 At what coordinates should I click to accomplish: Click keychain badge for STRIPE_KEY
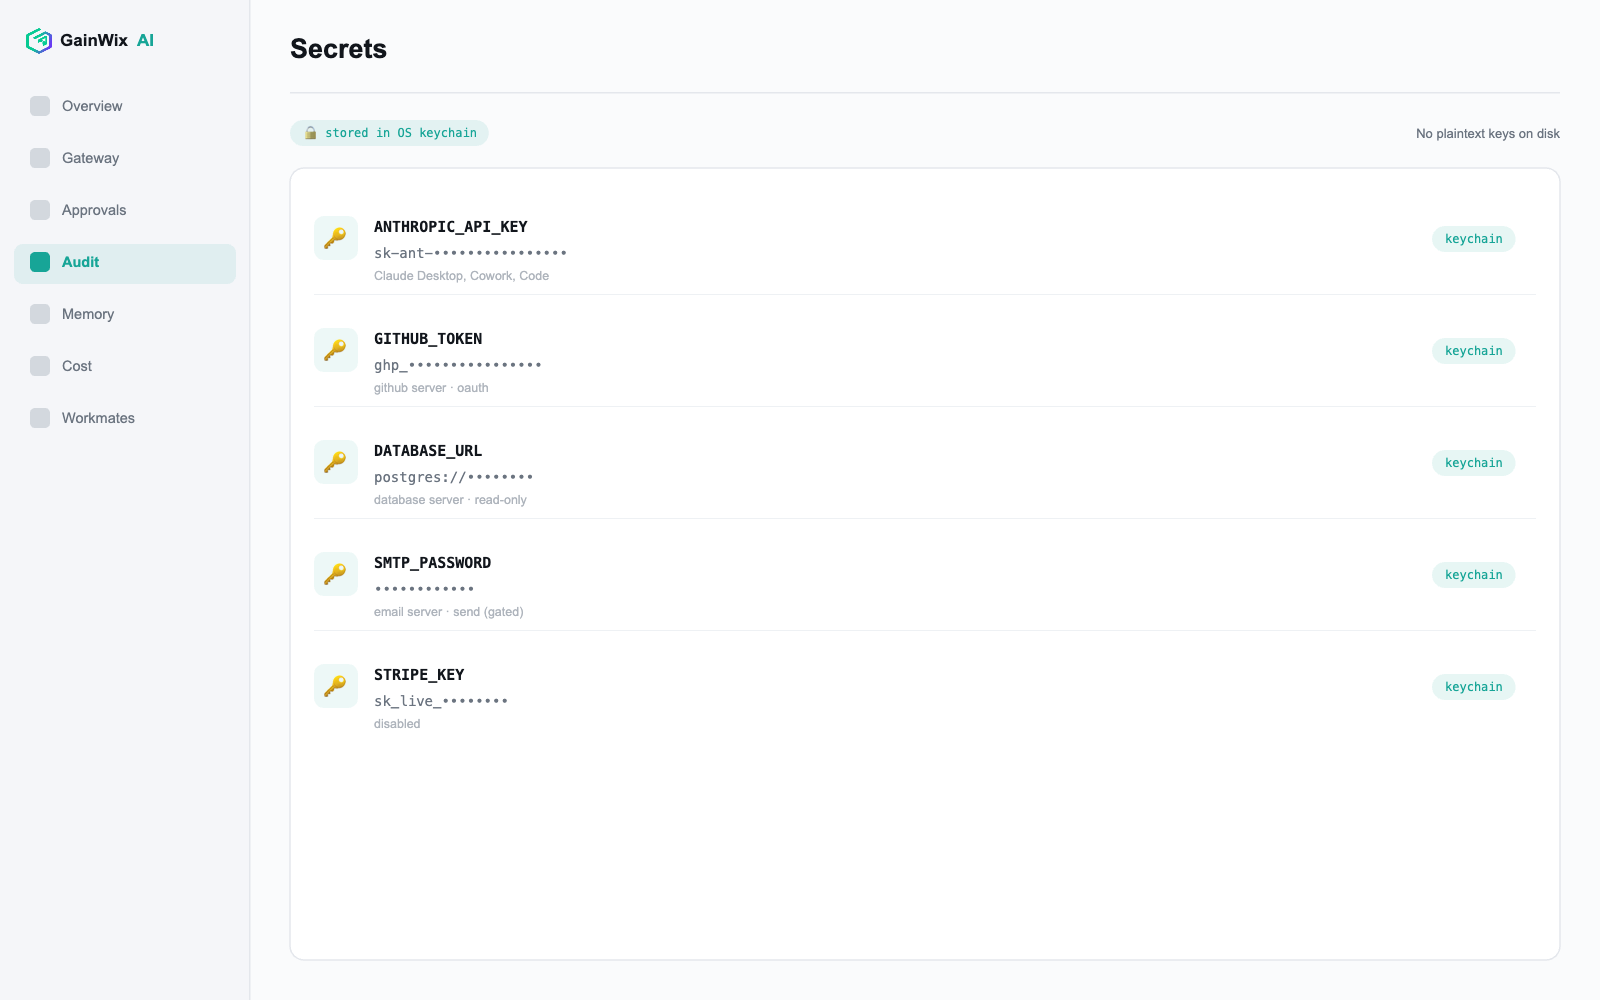(x=1473, y=687)
